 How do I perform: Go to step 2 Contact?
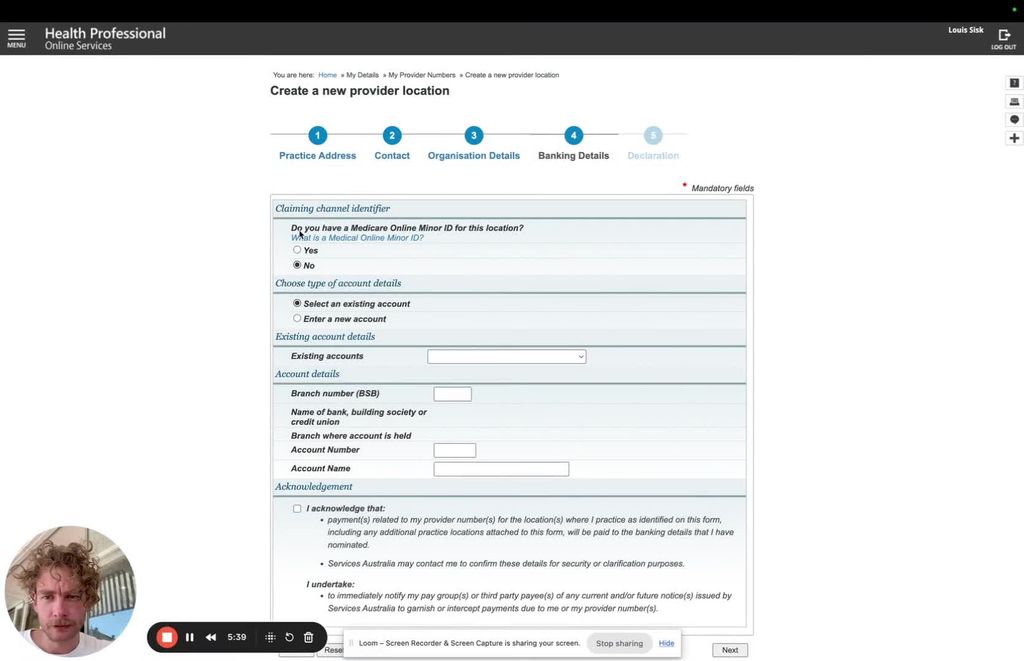click(x=392, y=144)
